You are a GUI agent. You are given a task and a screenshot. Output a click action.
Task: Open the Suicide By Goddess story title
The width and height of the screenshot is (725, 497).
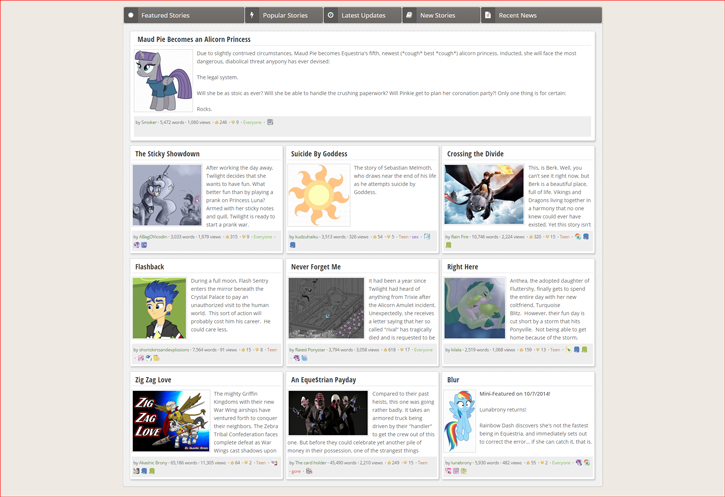[x=319, y=153]
